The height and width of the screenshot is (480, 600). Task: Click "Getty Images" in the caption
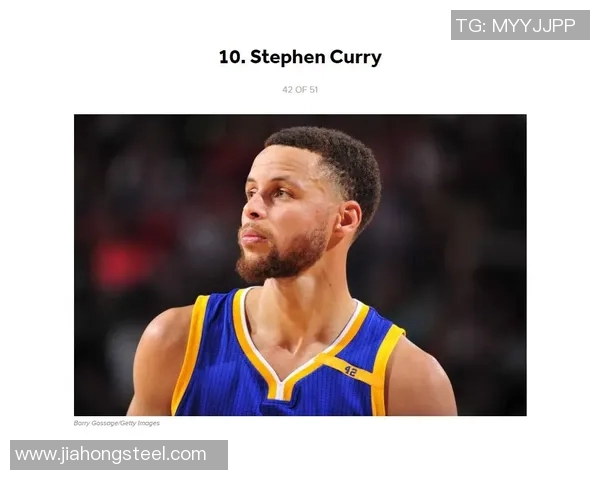[140, 423]
